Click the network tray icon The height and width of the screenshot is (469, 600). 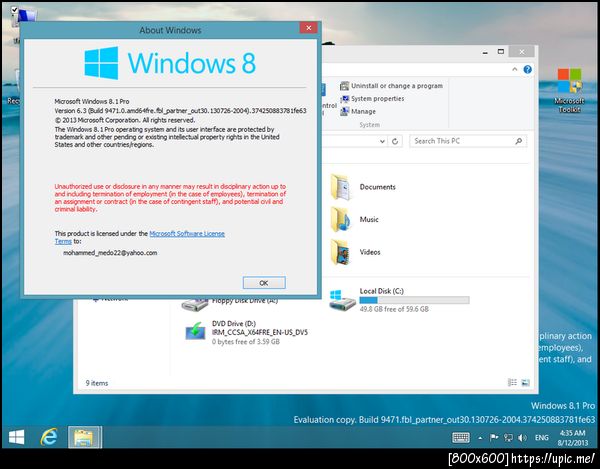click(x=508, y=438)
